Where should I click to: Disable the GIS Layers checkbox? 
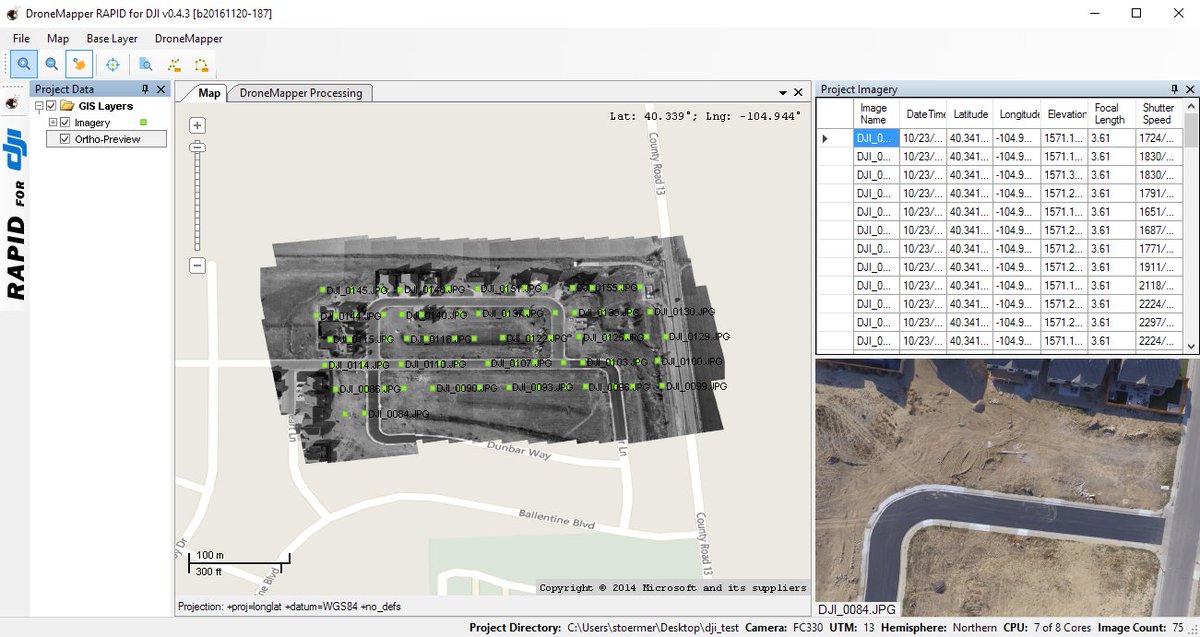[51, 105]
